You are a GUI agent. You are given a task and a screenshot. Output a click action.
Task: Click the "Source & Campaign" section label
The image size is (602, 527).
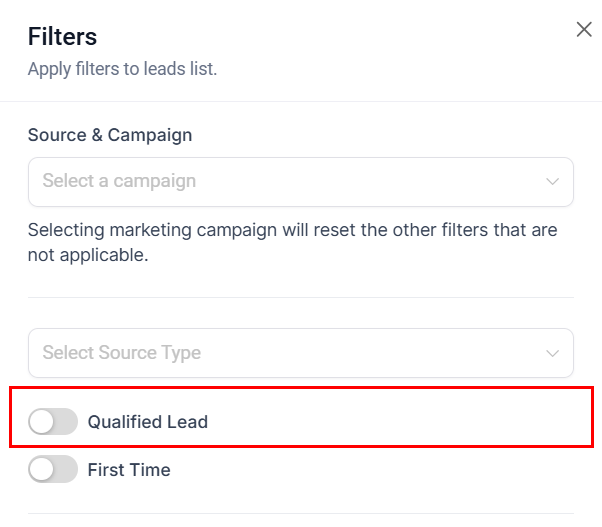(x=110, y=135)
